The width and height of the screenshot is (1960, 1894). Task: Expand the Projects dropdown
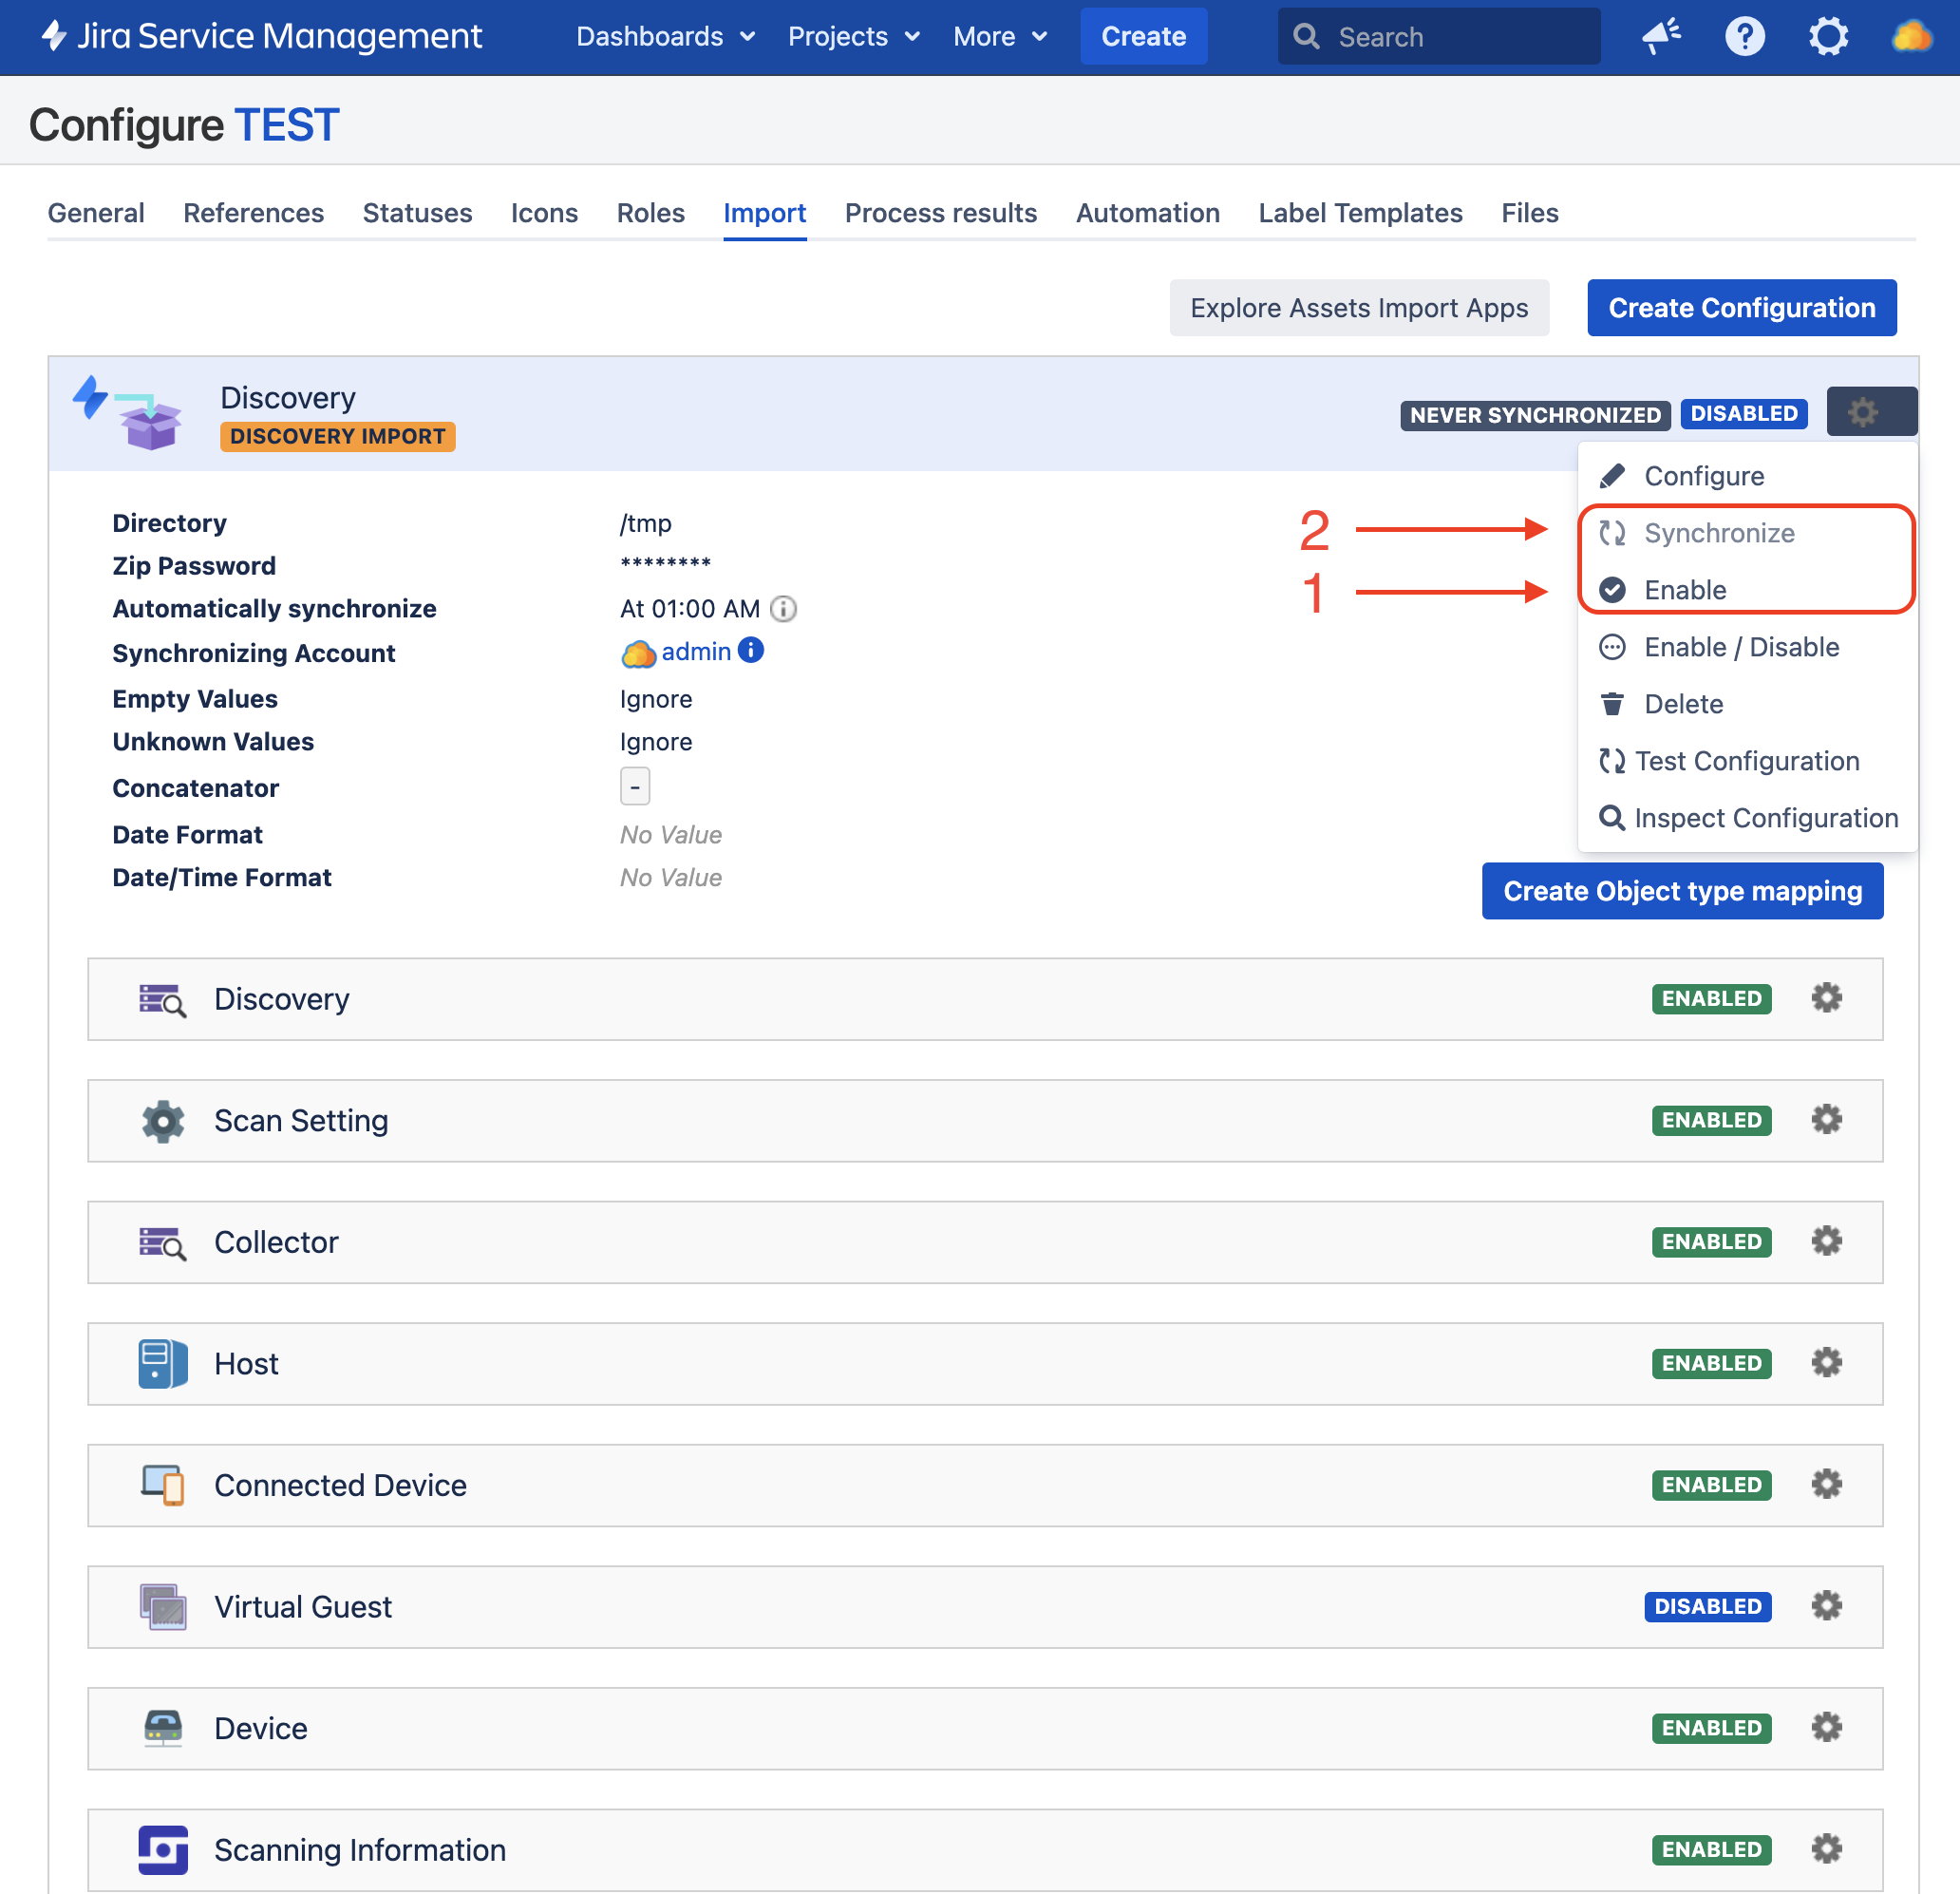(x=854, y=37)
